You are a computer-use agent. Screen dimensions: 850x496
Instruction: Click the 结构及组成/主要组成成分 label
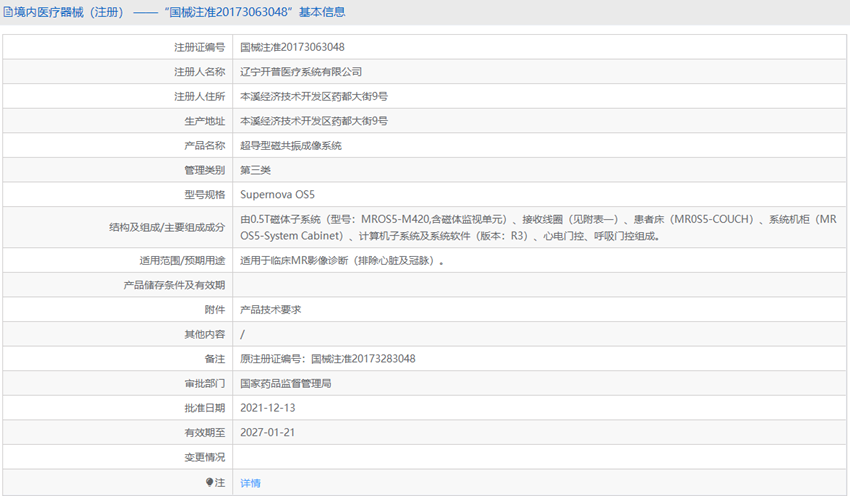coord(167,228)
